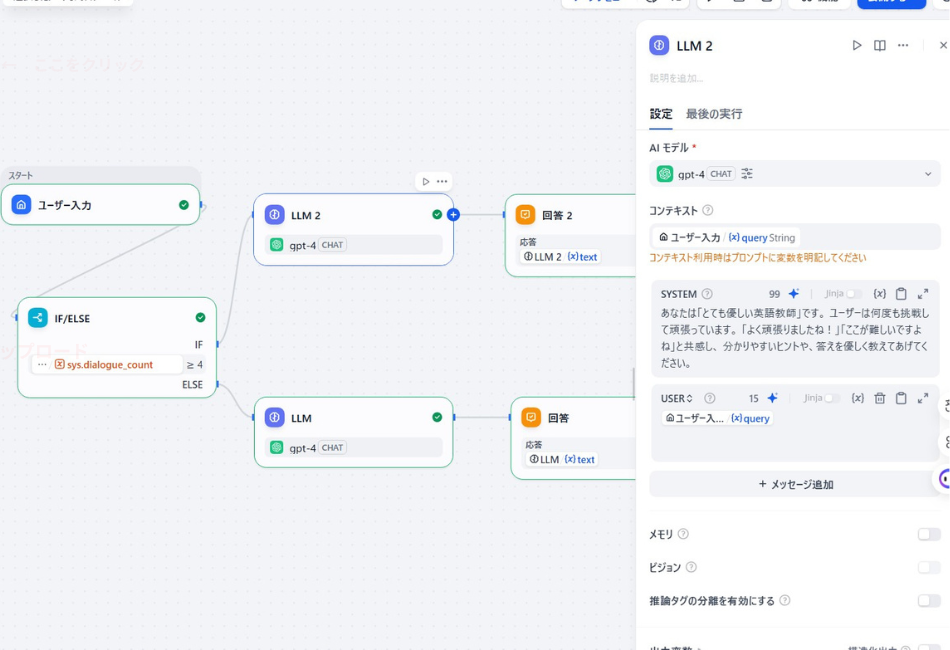This screenshot has height=650, width=950.
Task: Run the workflow from the canvas play button
Action: click(x=425, y=181)
